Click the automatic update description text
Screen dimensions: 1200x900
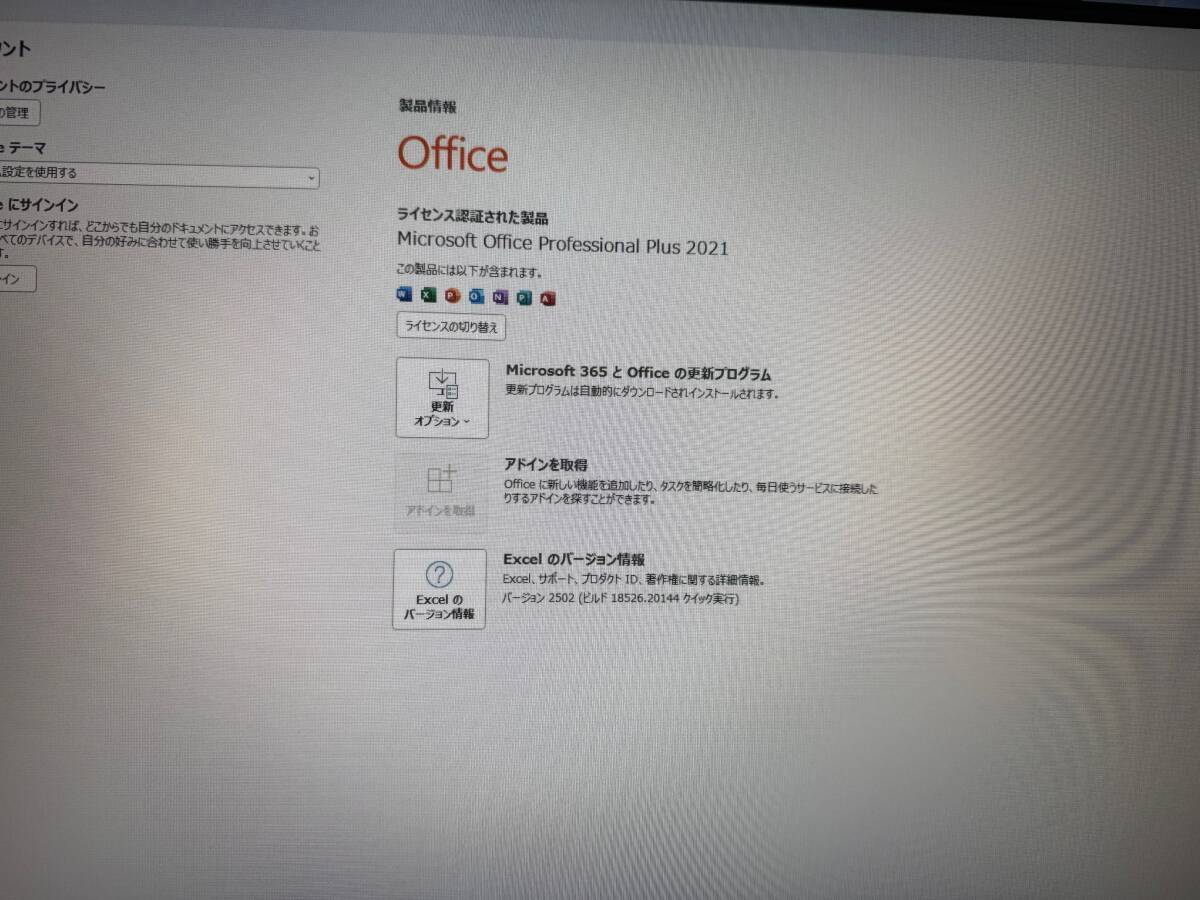[641, 393]
